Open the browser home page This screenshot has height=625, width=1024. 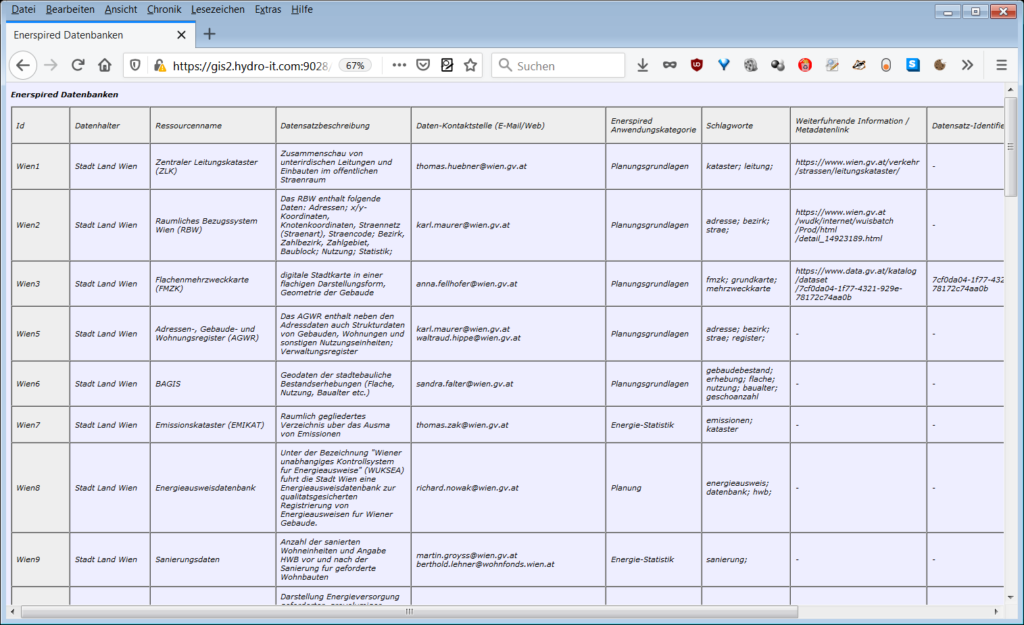pos(104,65)
